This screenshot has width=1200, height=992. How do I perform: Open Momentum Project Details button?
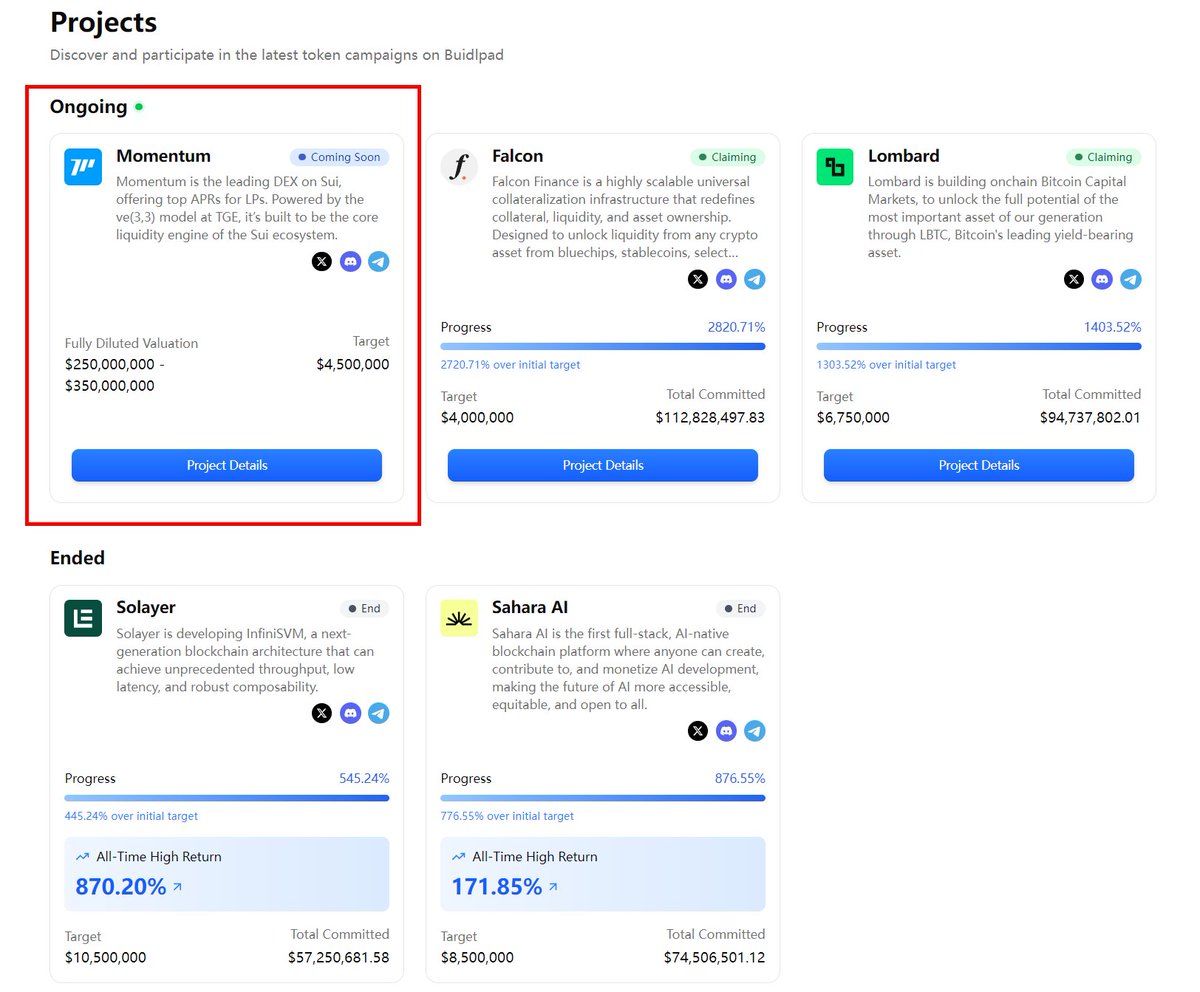pos(227,465)
